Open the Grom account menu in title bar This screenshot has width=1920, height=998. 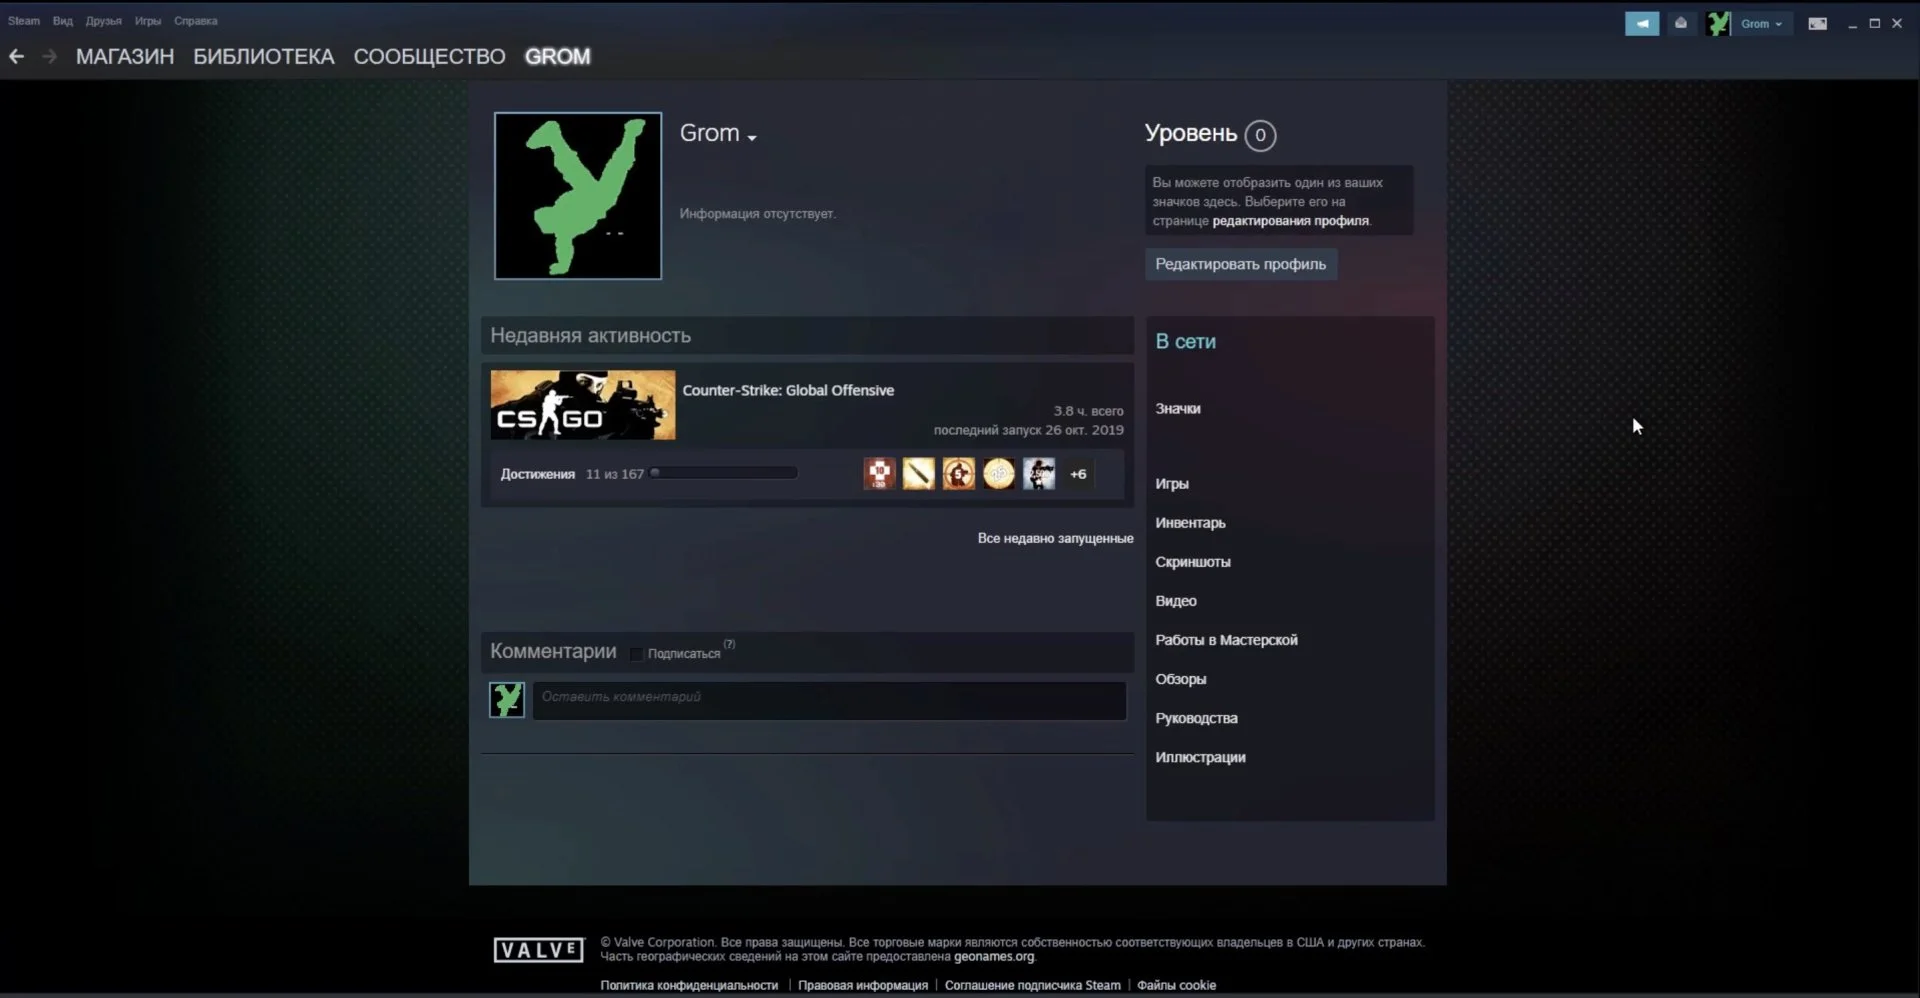tap(1760, 24)
